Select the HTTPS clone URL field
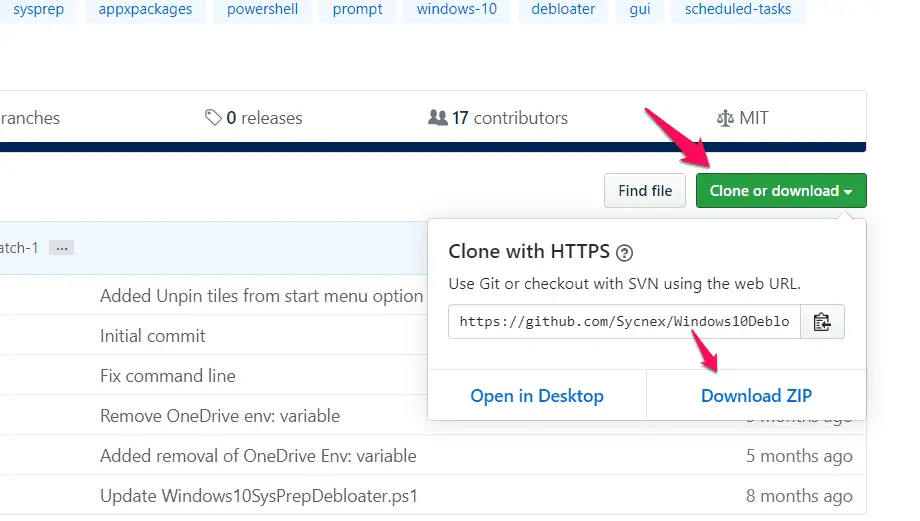The image size is (920, 521). click(x=624, y=322)
